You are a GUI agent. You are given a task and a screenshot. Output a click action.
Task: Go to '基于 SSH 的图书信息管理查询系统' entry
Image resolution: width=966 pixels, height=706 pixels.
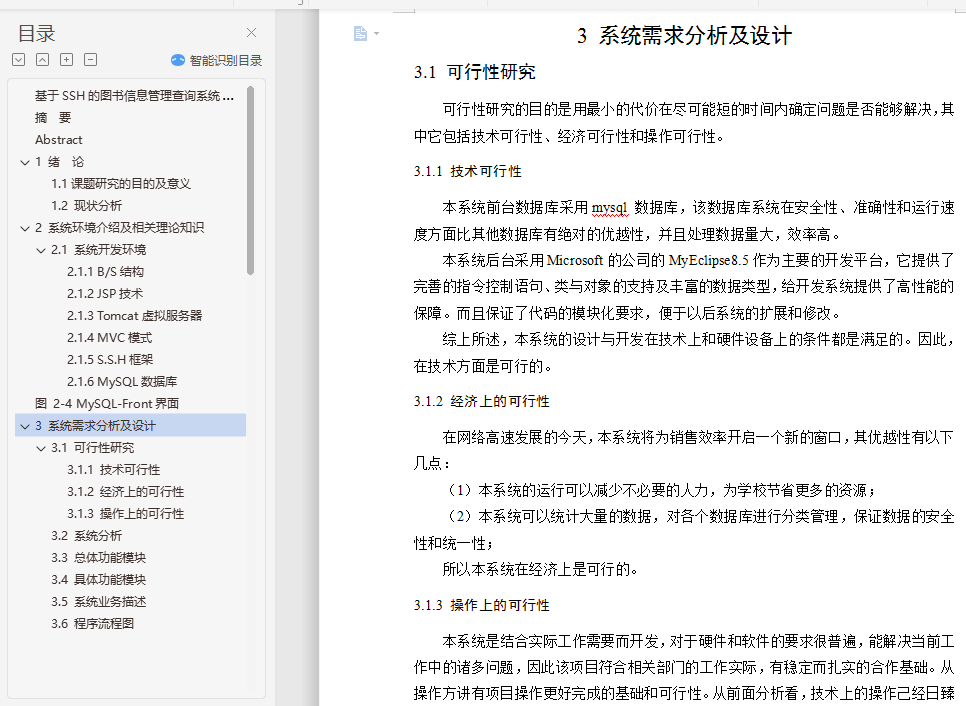pos(134,95)
